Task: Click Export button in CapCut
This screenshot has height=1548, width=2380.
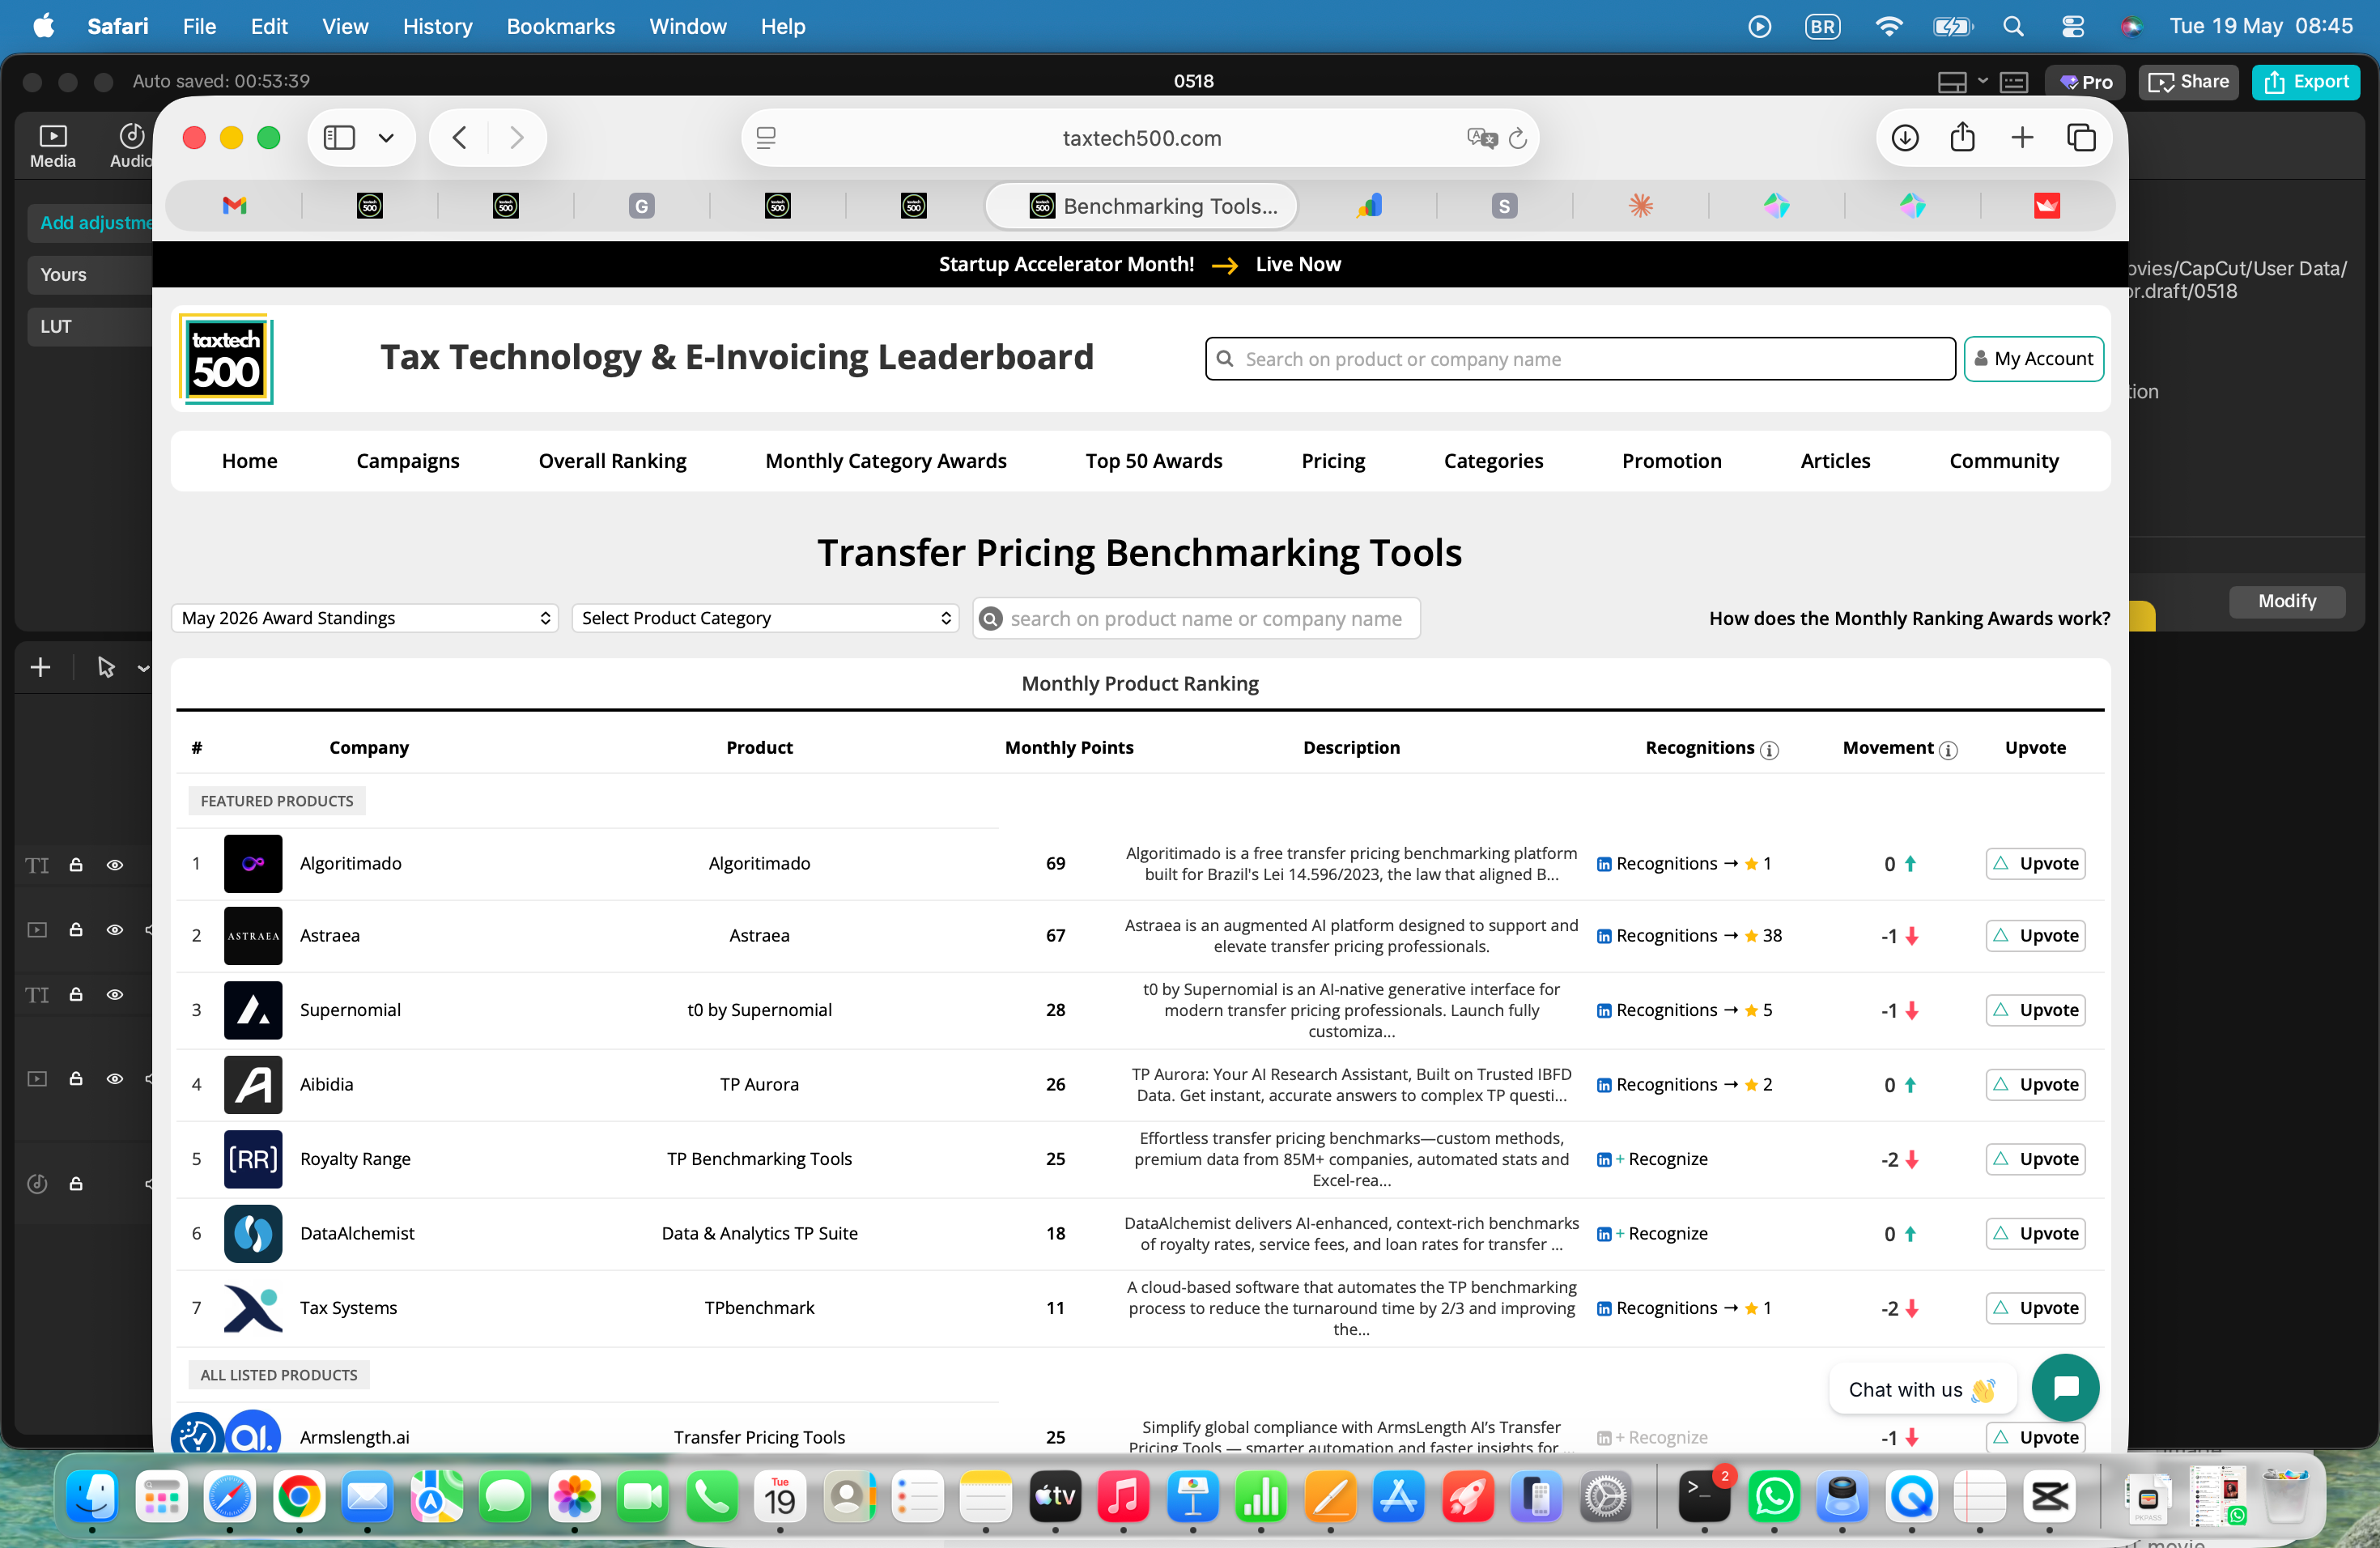Action: pos(2306,82)
